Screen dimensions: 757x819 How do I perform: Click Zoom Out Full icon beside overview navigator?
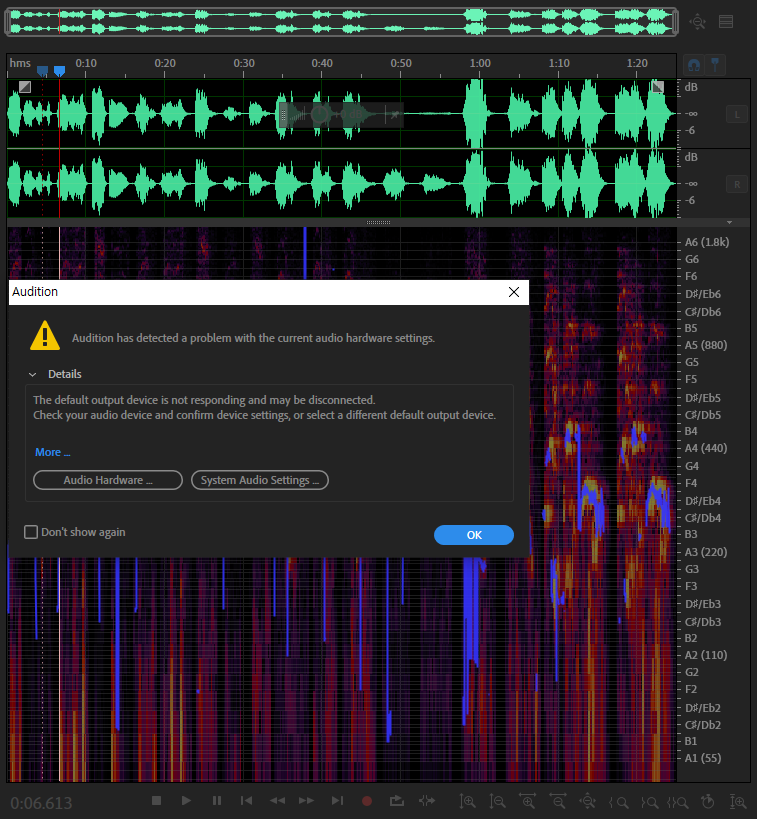coord(697,22)
